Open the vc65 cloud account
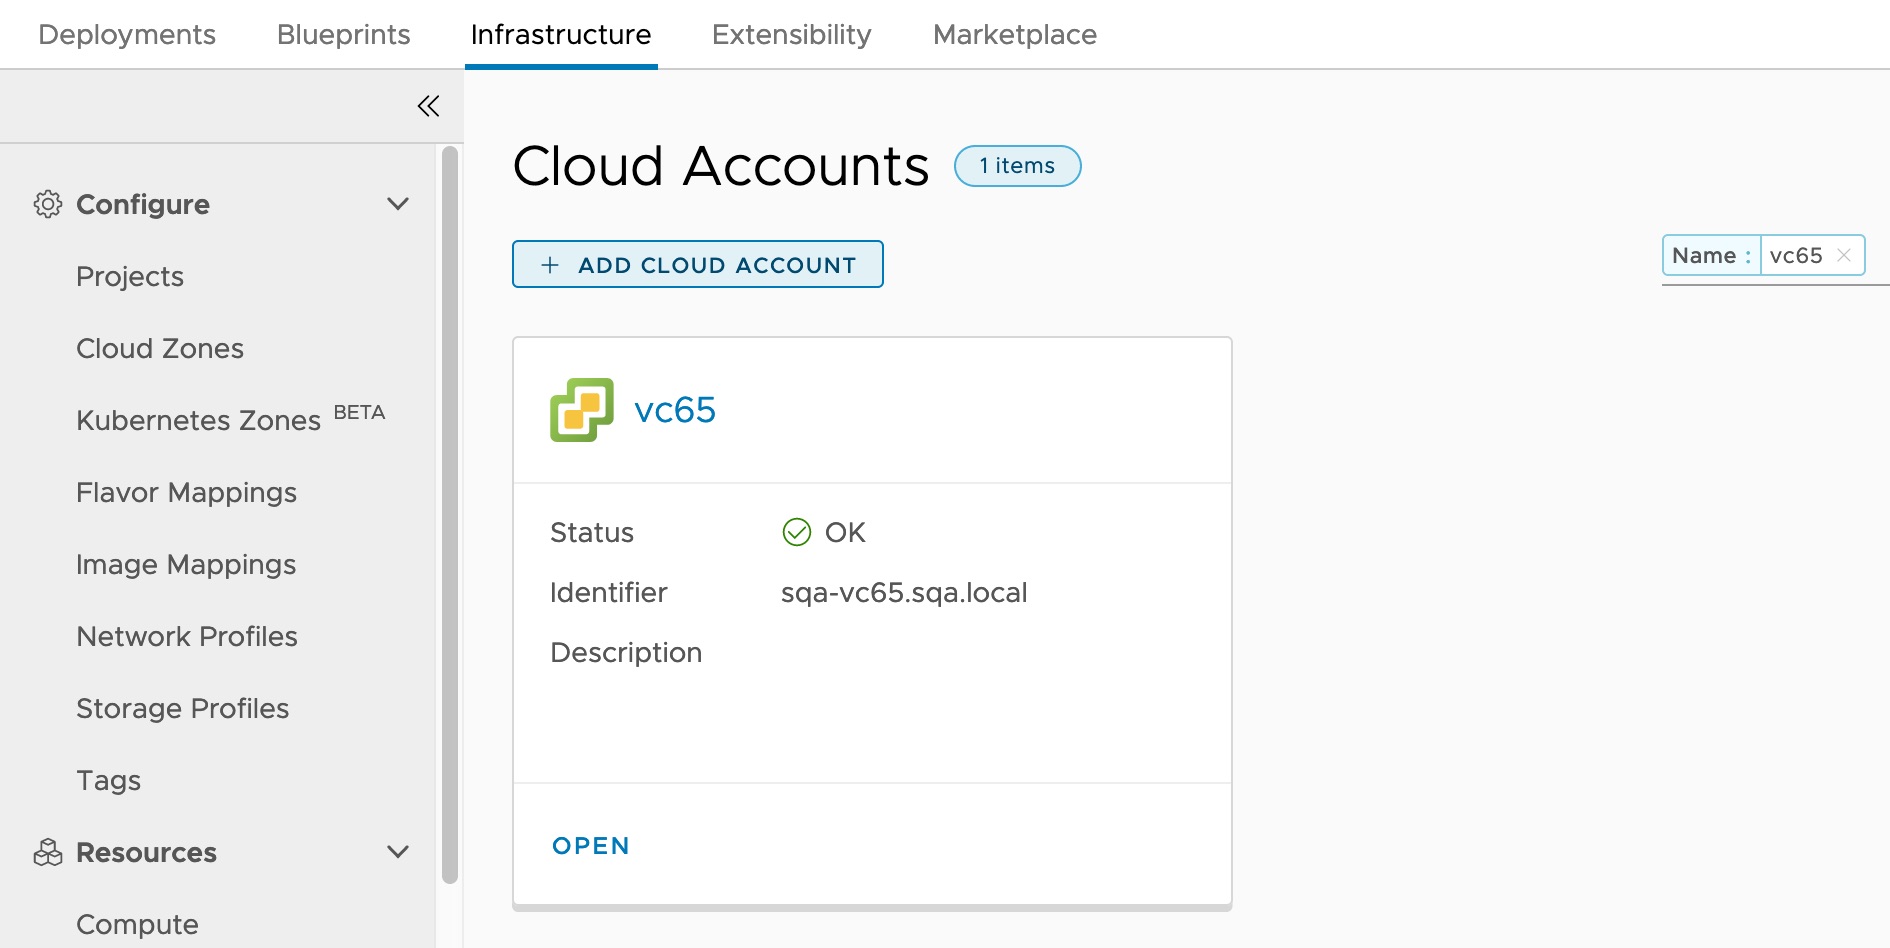Screen dimensions: 1890x948 pyautogui.click(x=590, y=845)
